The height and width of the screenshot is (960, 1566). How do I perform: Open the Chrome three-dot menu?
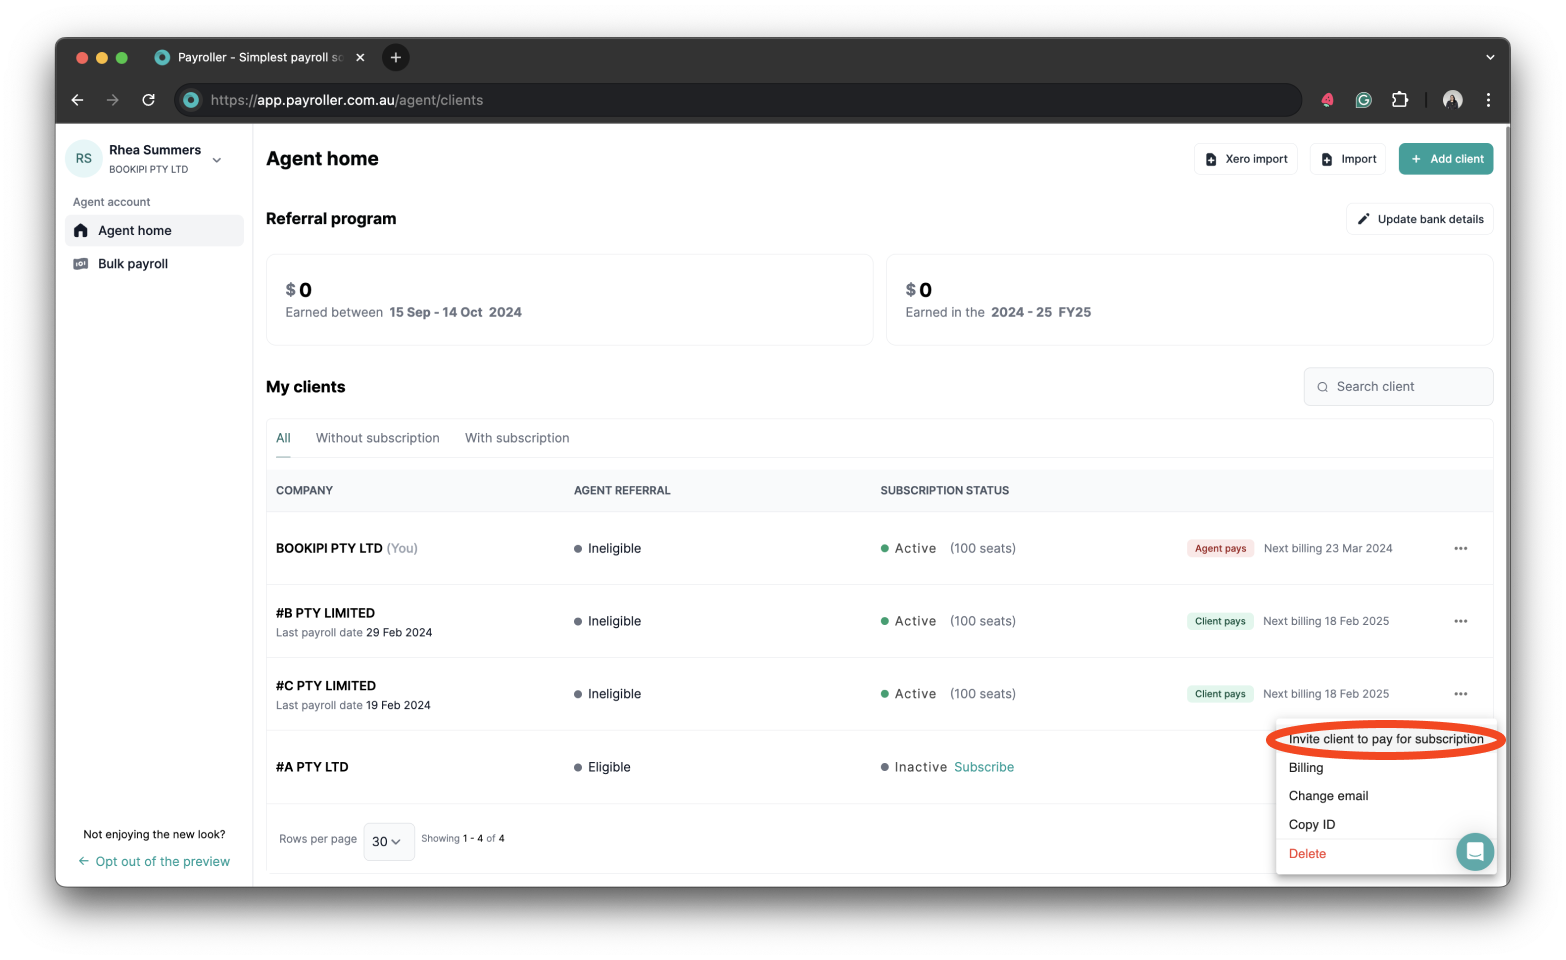(1488, 100)
